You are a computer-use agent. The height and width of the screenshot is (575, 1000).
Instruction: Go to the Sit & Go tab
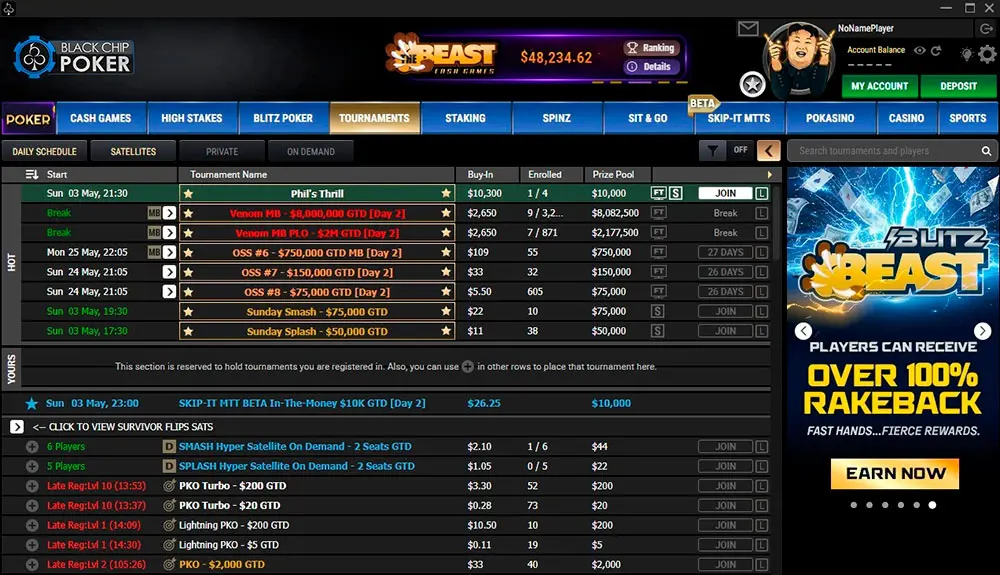tap(648, 118)
